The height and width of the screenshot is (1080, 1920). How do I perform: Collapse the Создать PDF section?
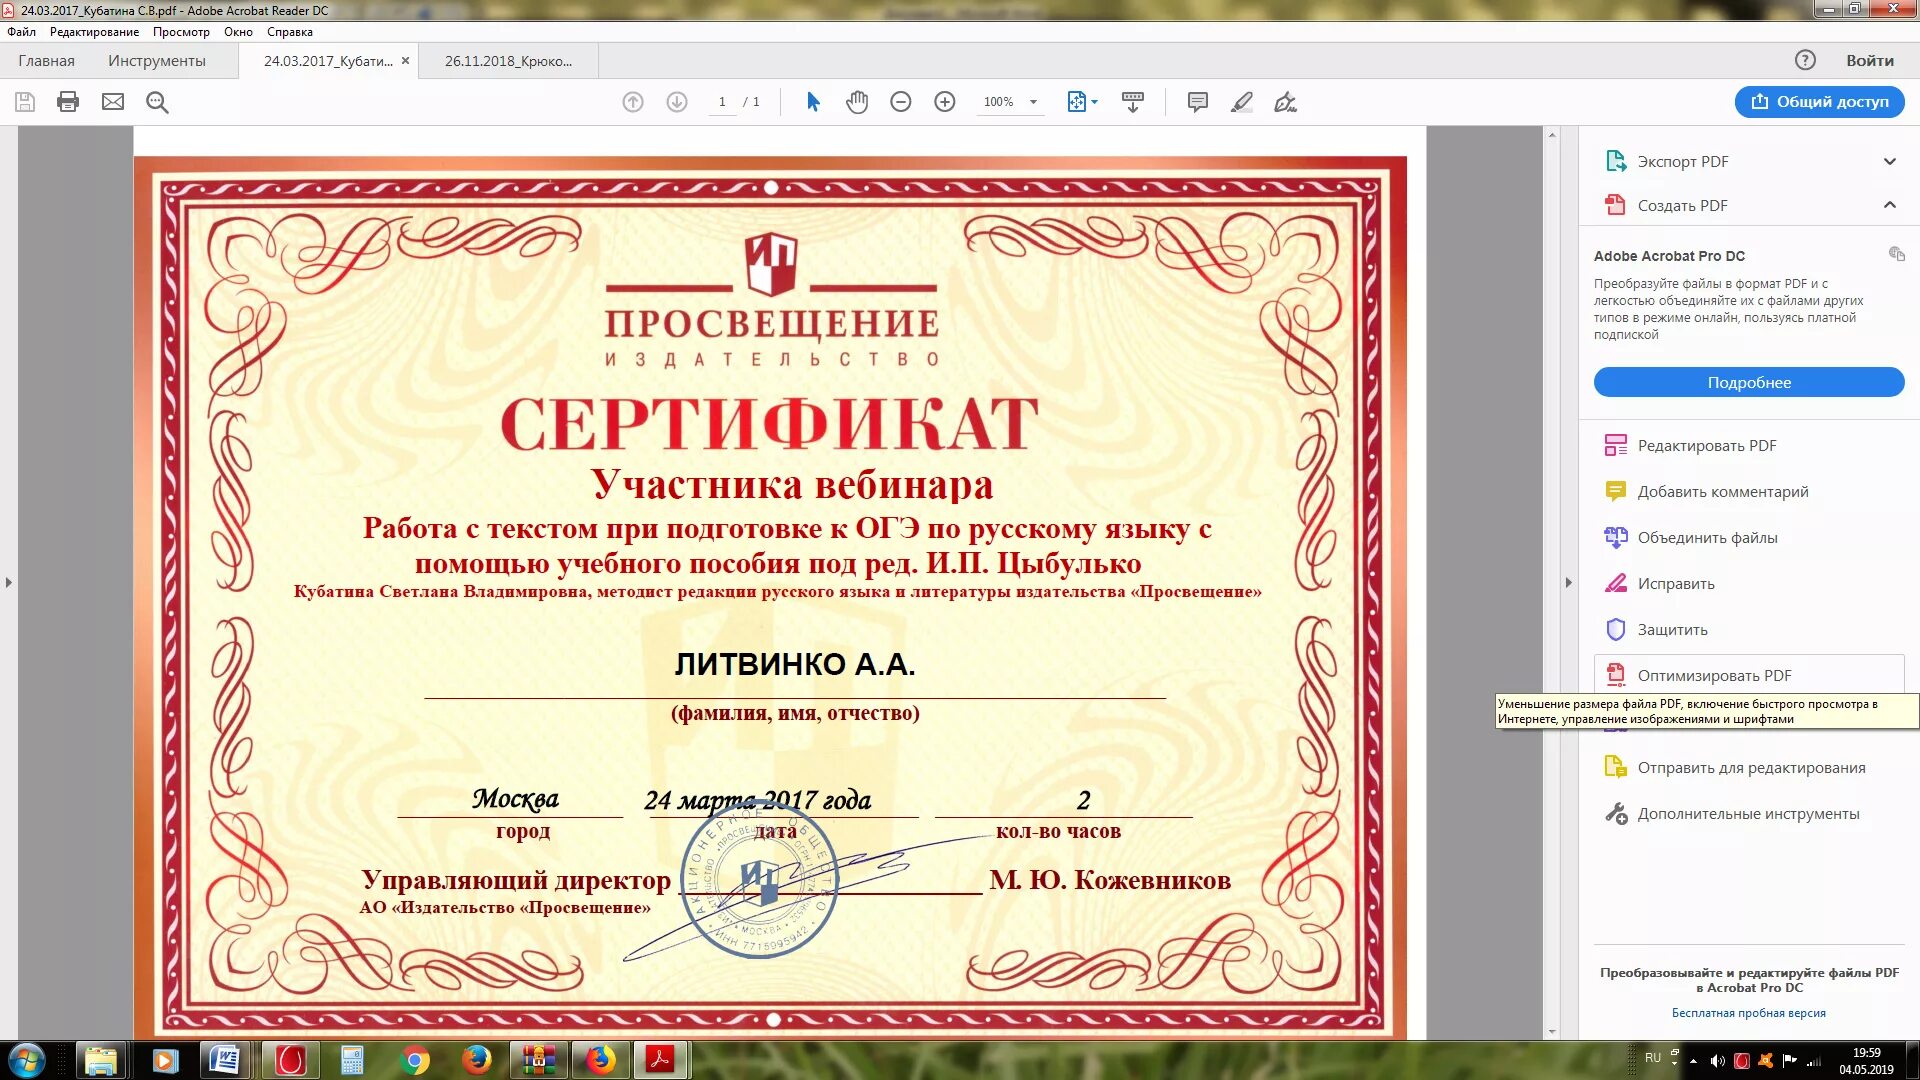1889,205
